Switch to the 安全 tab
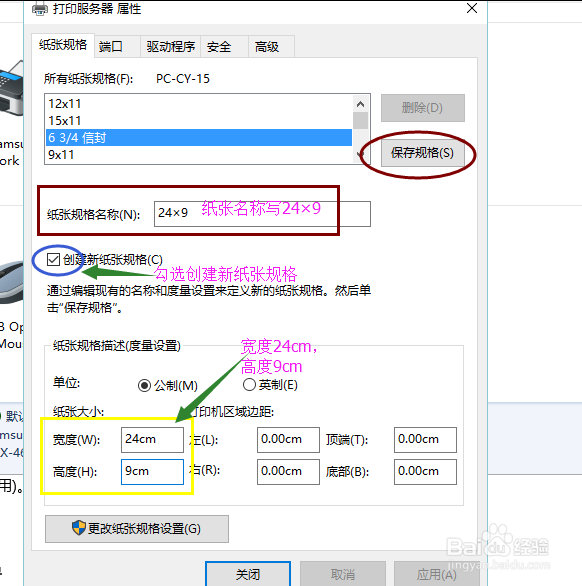Viewport: 582px width, 586px height. pos(224,47)
